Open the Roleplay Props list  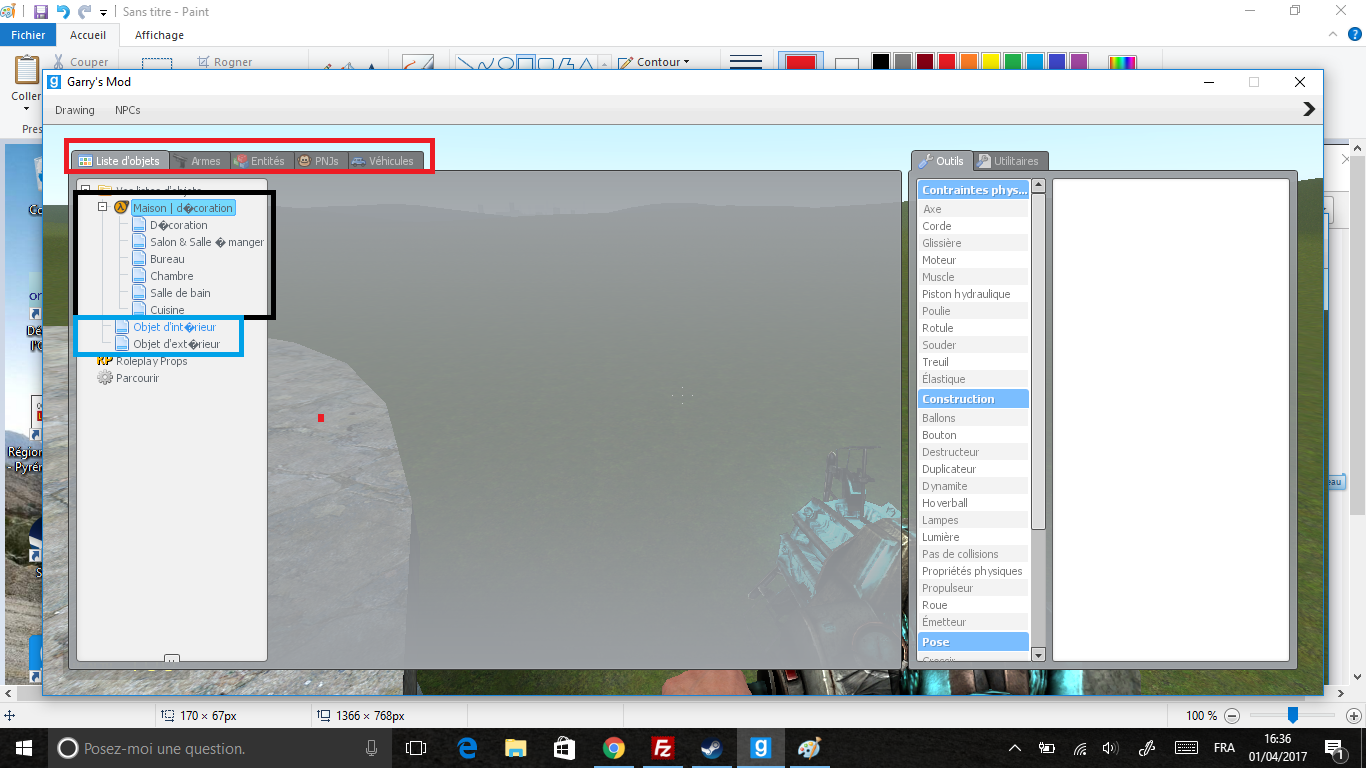[151, 361]
